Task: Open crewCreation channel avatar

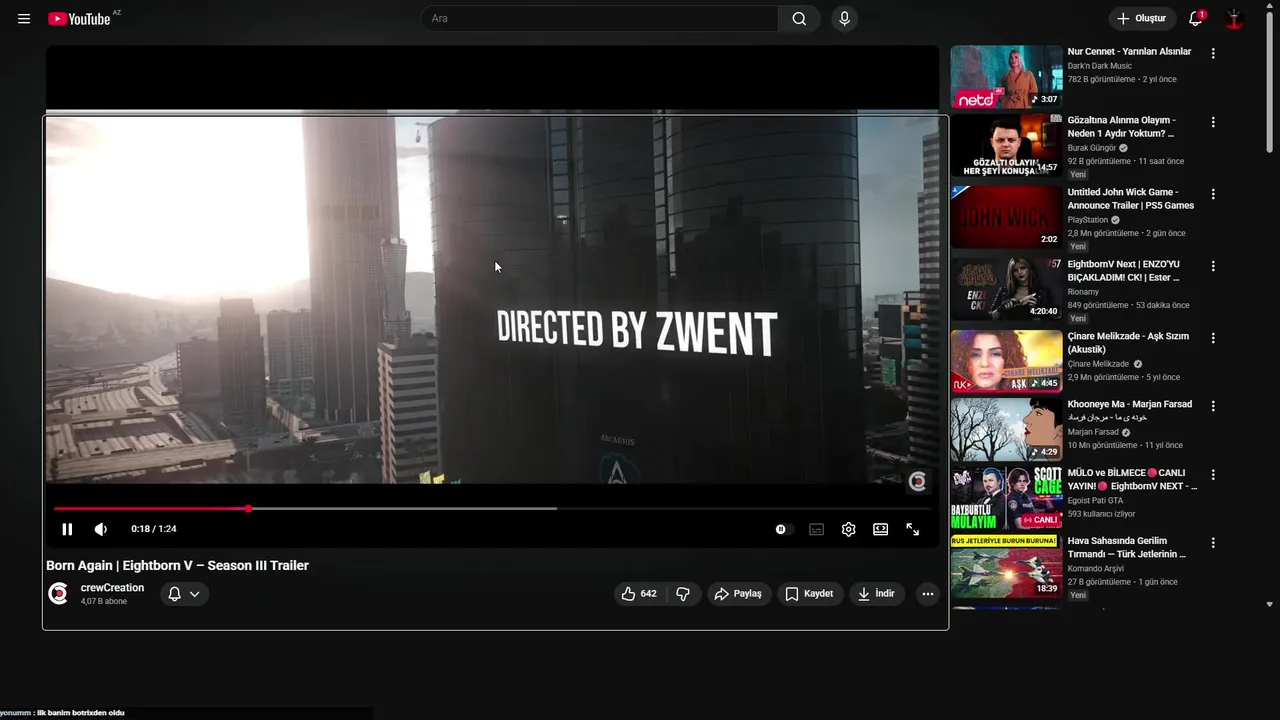Action: click(59, 593)
